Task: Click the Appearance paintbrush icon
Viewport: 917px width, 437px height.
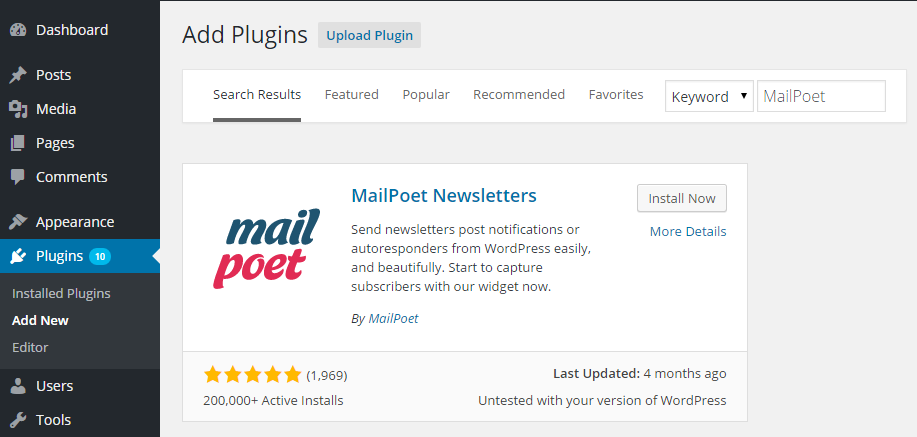Action: [18, 222]
